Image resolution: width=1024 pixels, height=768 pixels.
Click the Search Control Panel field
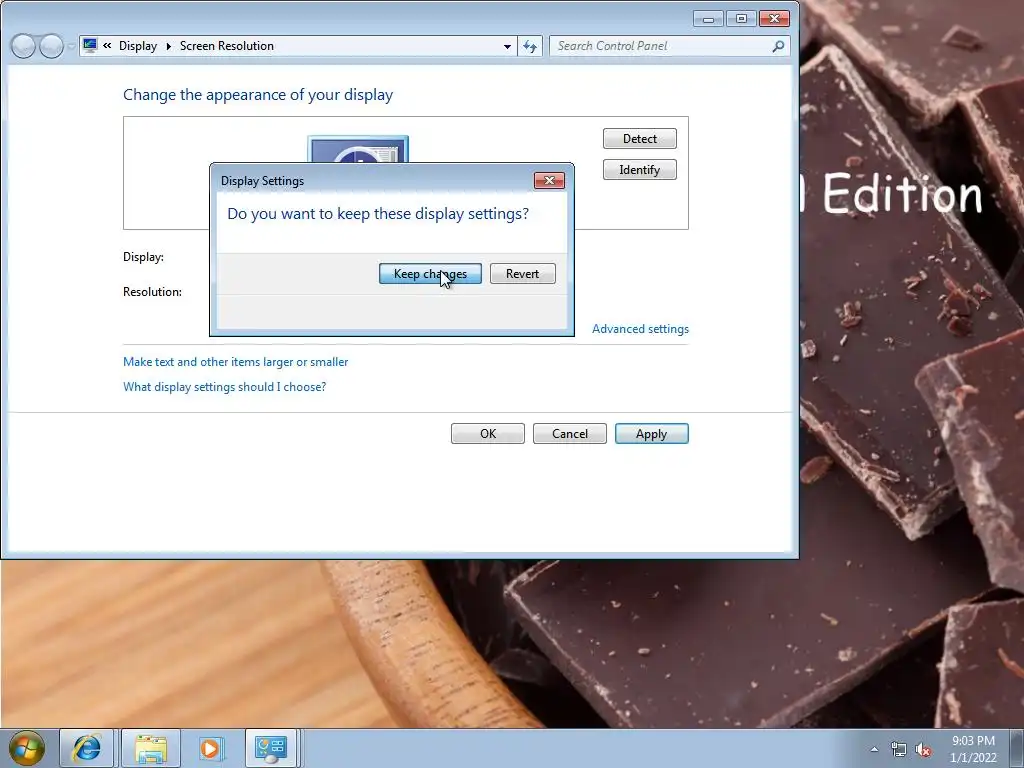[x=660, y=46]
